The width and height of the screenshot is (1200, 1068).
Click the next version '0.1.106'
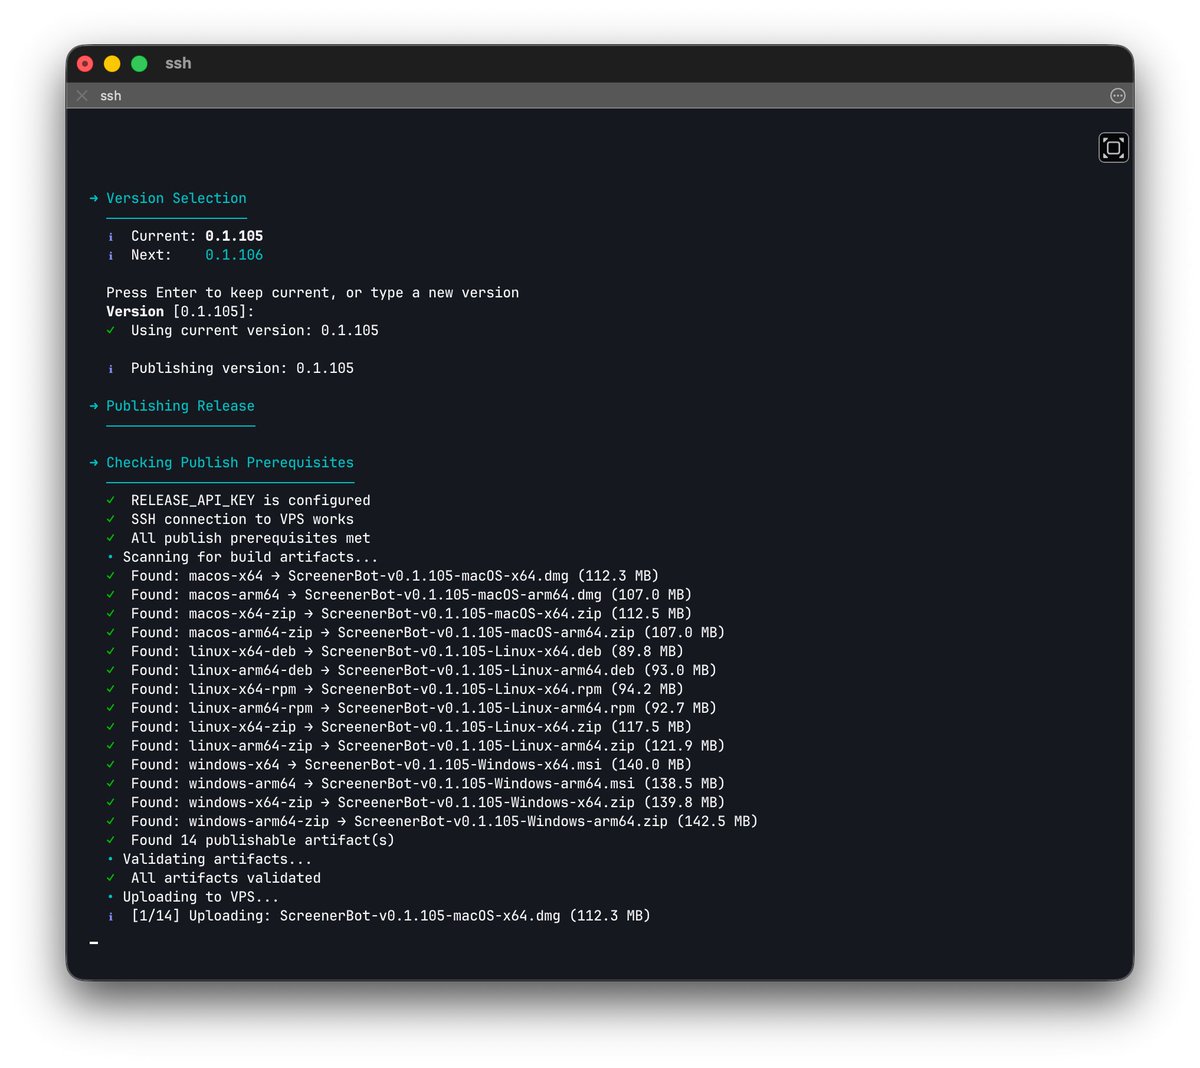pyautogui.click(x=234, y=255)
